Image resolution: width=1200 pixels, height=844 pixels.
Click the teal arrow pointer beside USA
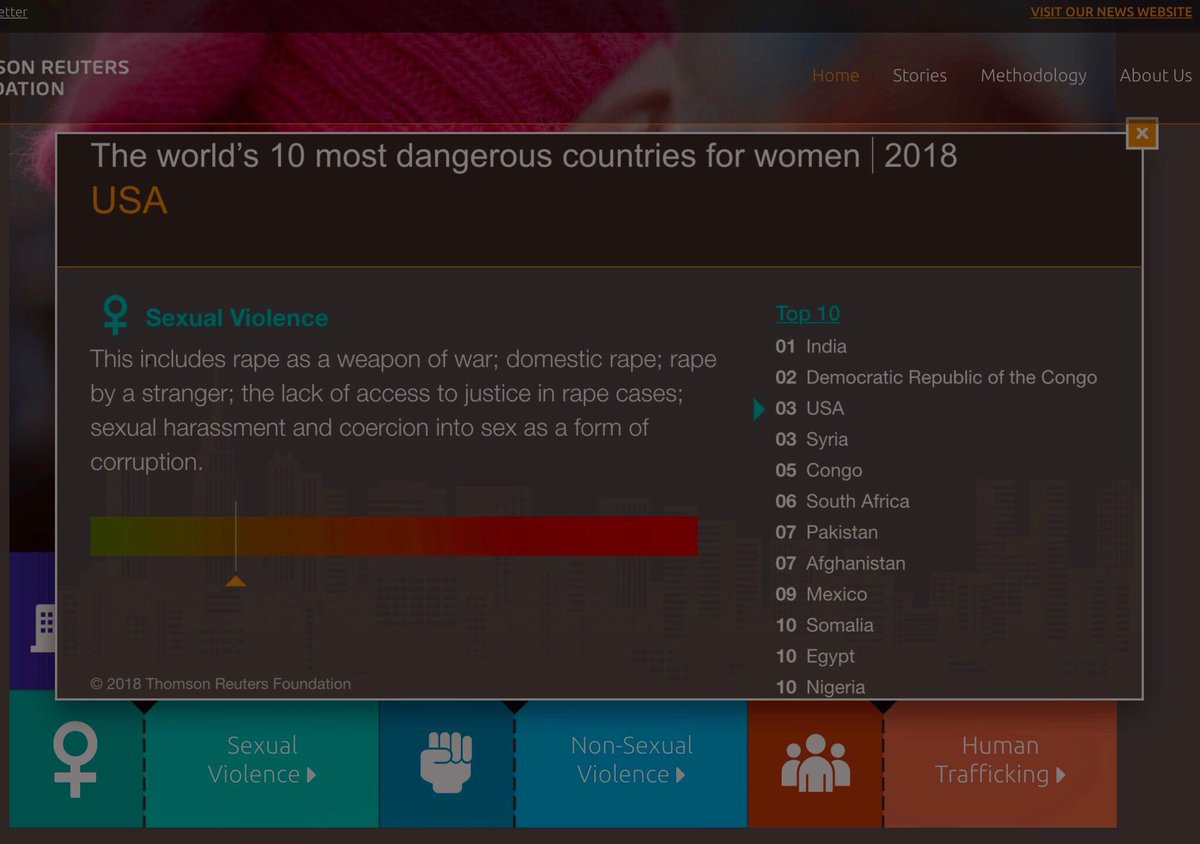click(x=759, y=409)
